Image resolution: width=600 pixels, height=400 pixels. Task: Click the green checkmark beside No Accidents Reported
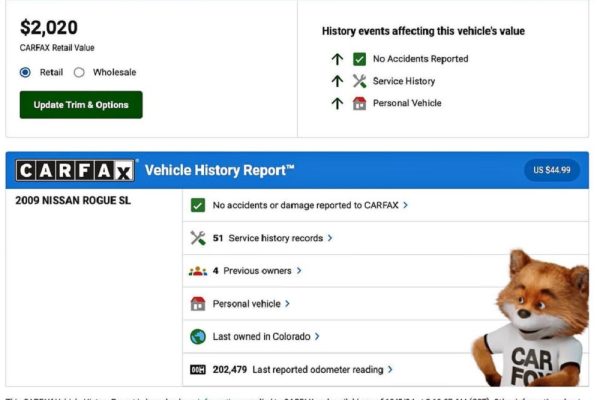[x=359, y=59]
